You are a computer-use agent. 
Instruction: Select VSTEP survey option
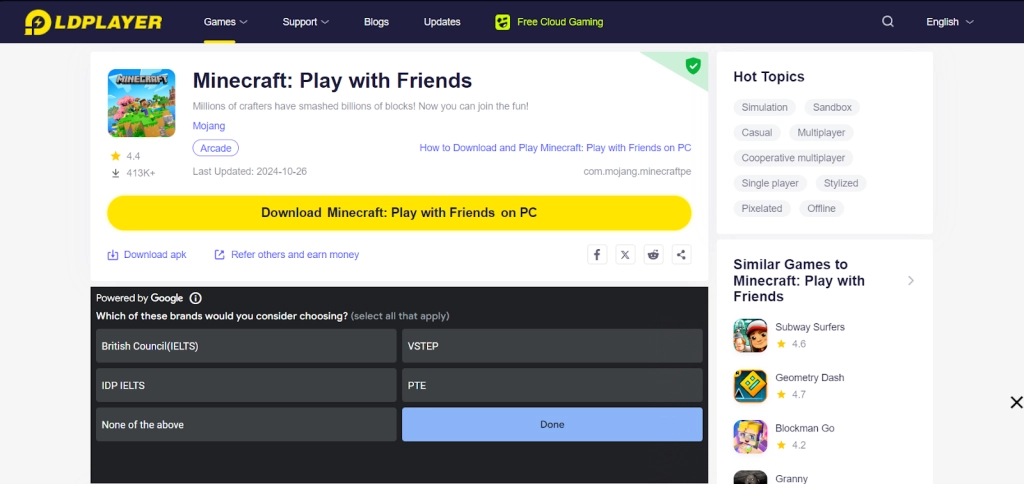click(x=552, y=346)
